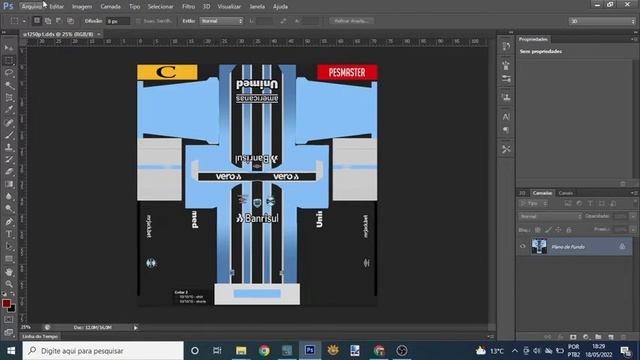The image size is (640, 360).
Task: Open the Linha do Tempo panel tab
Action: [x=40, y=336]
